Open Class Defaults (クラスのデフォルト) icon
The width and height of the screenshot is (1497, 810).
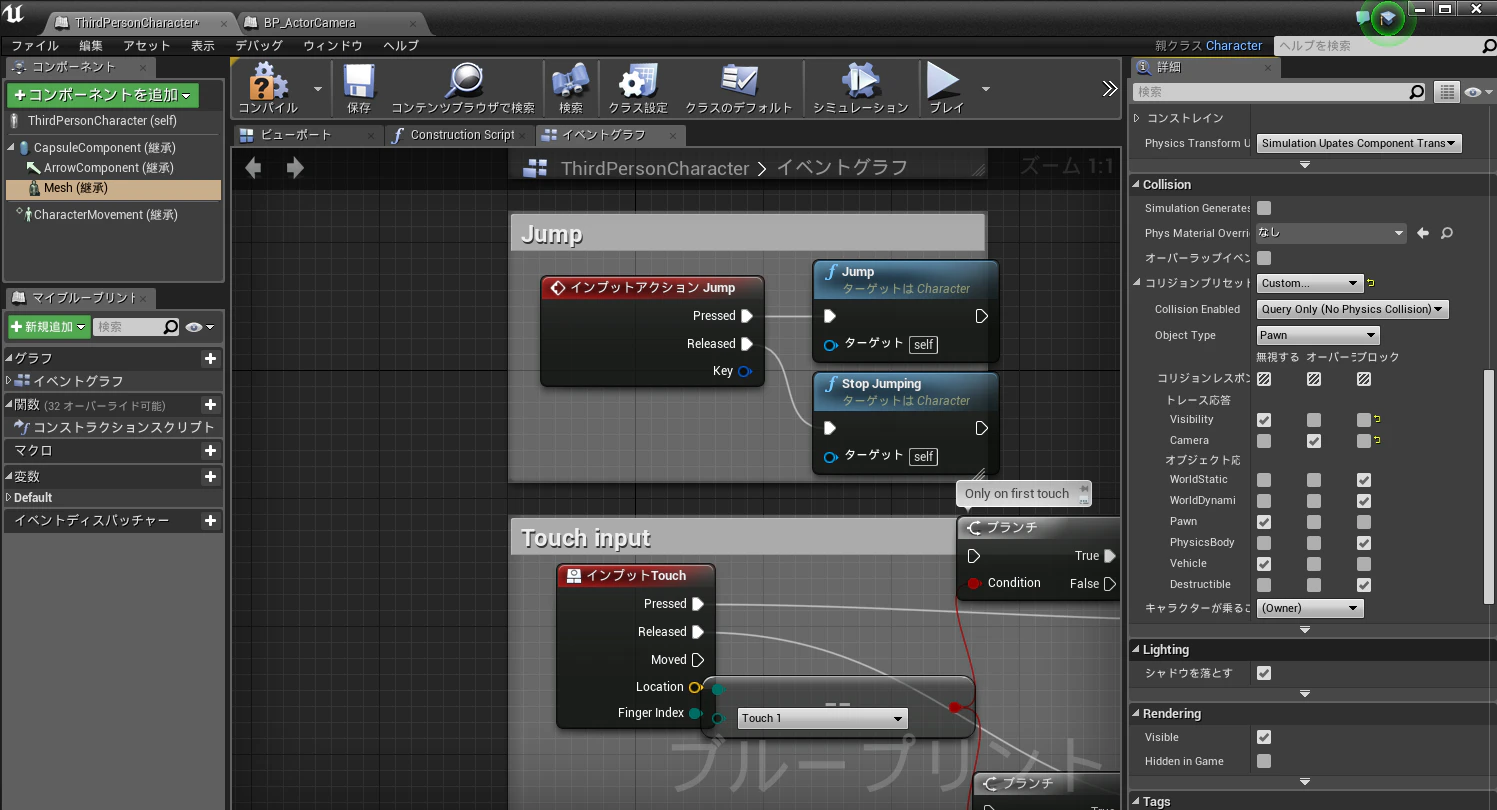pos(739,82)
